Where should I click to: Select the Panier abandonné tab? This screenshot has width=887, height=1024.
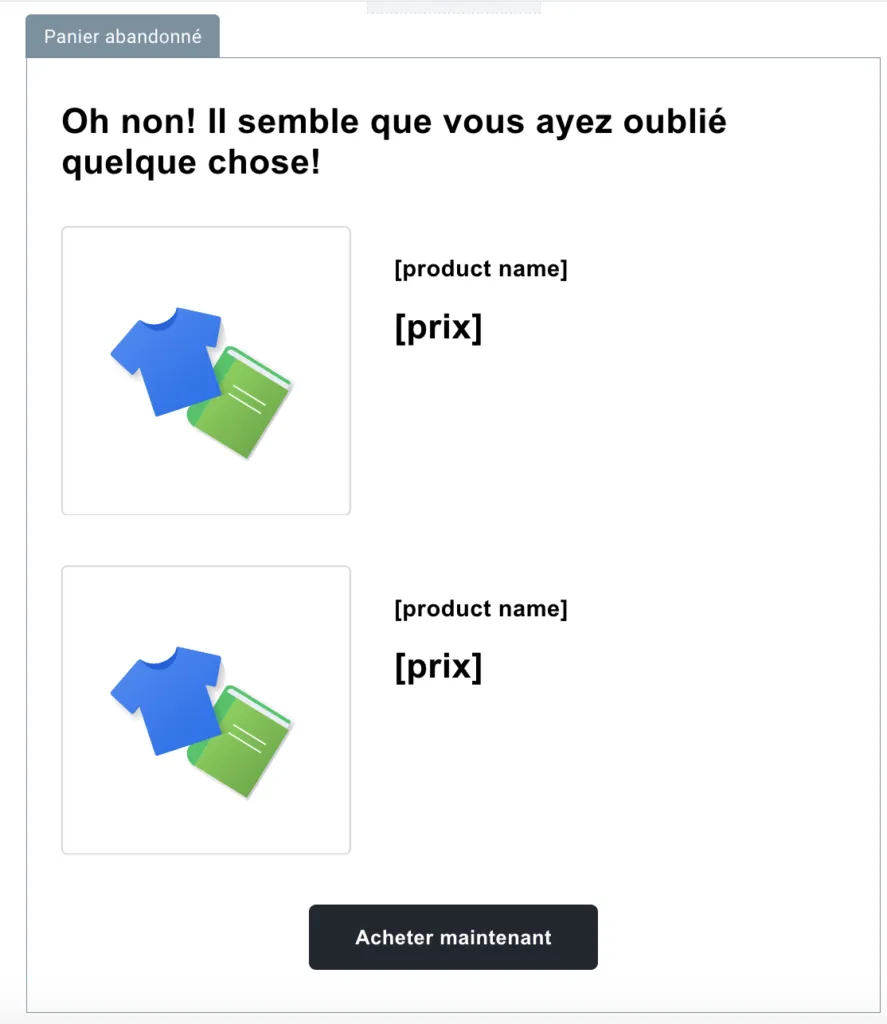pyautogui.click(x=123, y=36)
